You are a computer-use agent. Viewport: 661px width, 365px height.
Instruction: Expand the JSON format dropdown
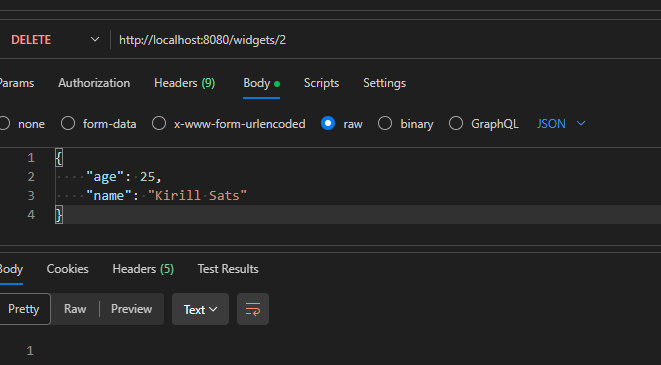pyautogui.click(x=561, y=123)
